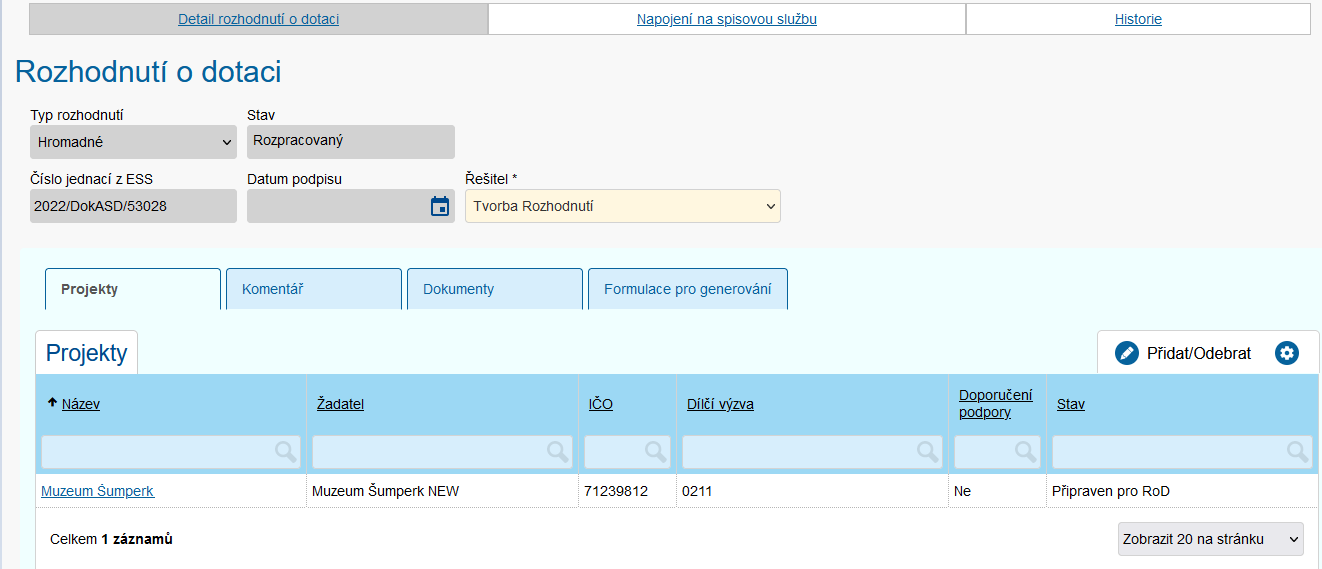
Task: Switch to the Komentář tab
Action: [313, 289]
